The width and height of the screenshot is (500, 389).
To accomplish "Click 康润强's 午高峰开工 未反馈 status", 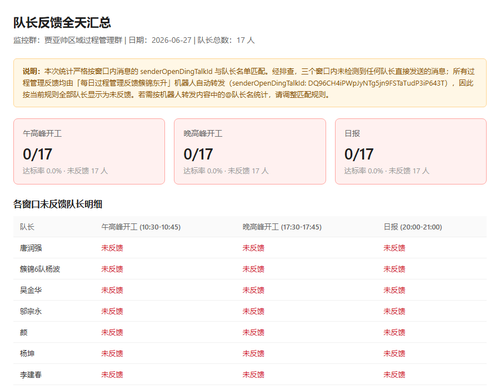I will [112, 248].
